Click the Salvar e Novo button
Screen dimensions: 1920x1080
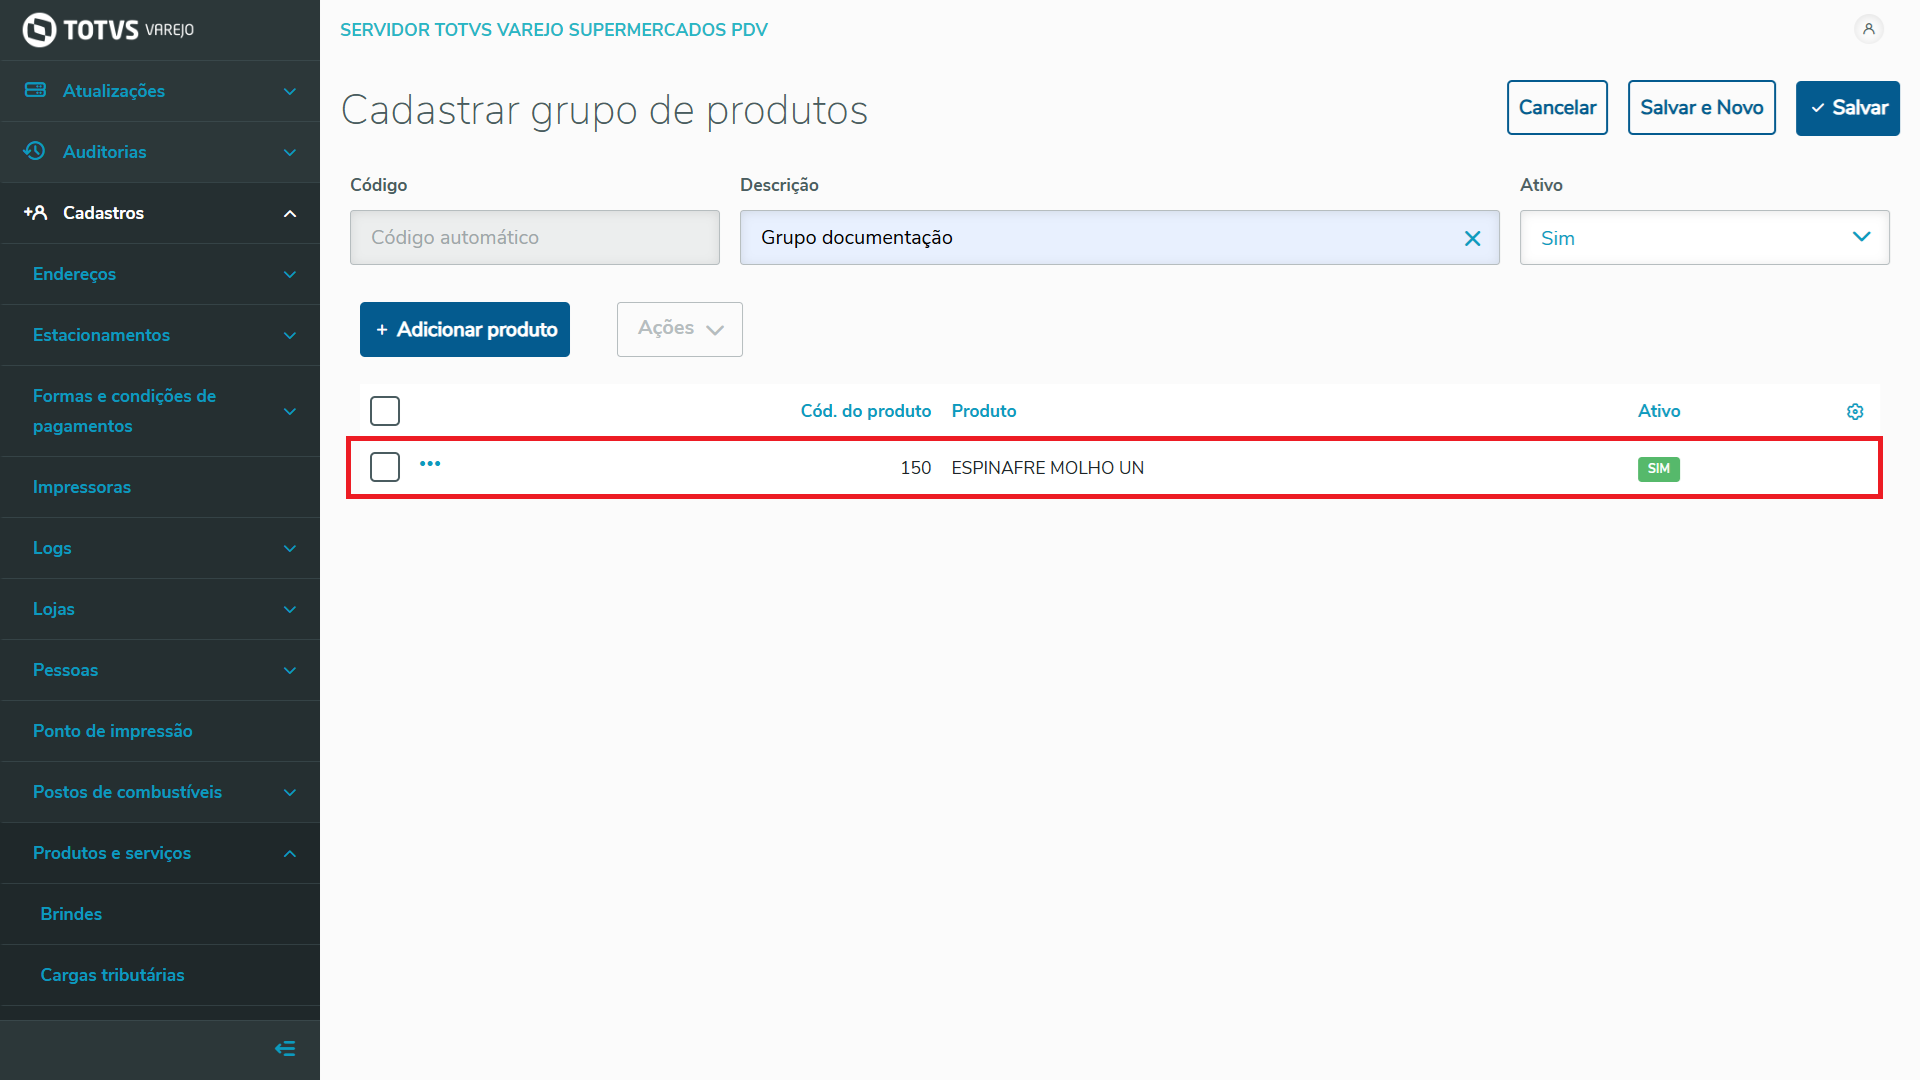[1701, 108]
